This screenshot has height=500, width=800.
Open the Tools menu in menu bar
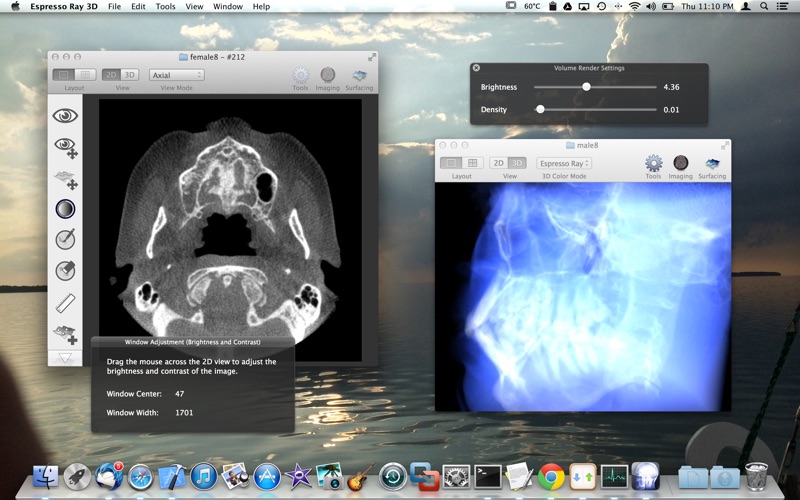pos(165,6)
